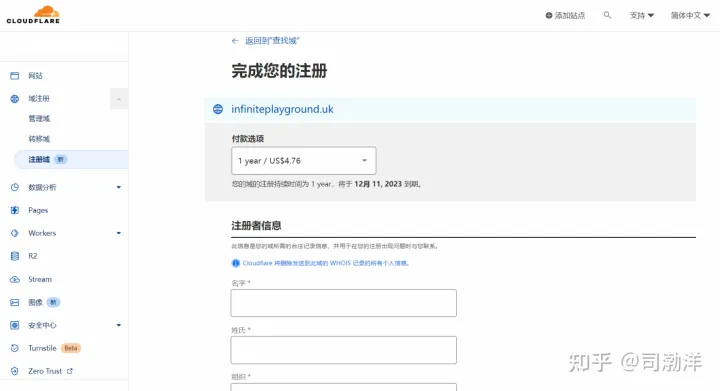720x391 pixels.
Task: Click the 名字 input field
Action: point(343,303)
